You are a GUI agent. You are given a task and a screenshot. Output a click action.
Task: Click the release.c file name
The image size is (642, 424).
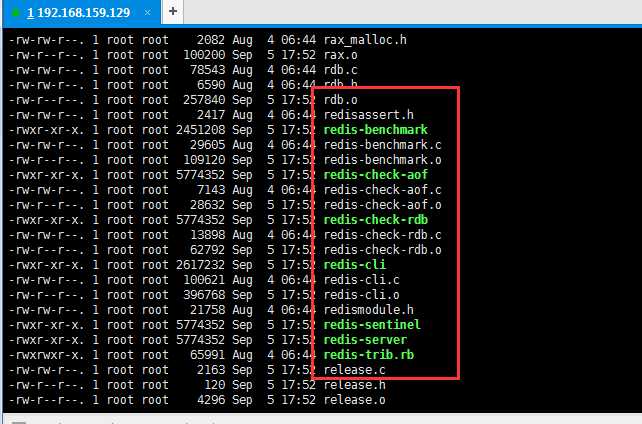[355, 370]
